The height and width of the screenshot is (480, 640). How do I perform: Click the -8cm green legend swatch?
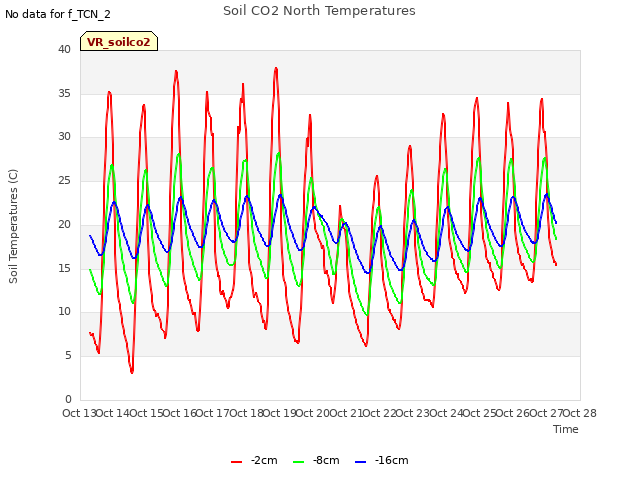[299, 462]
